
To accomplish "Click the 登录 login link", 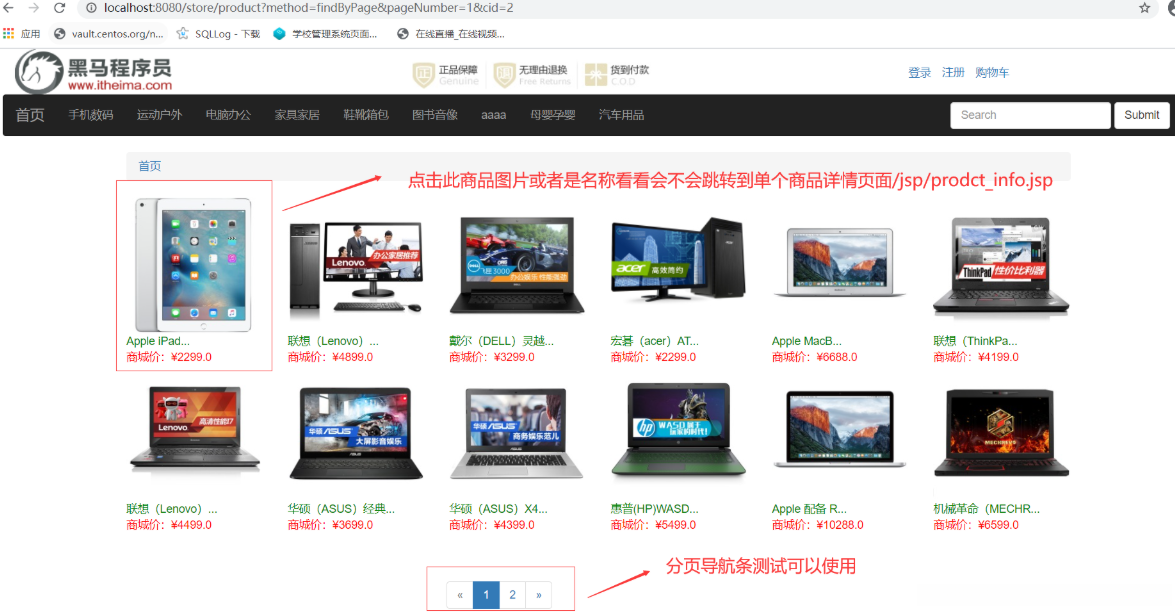I will [919, 72].
